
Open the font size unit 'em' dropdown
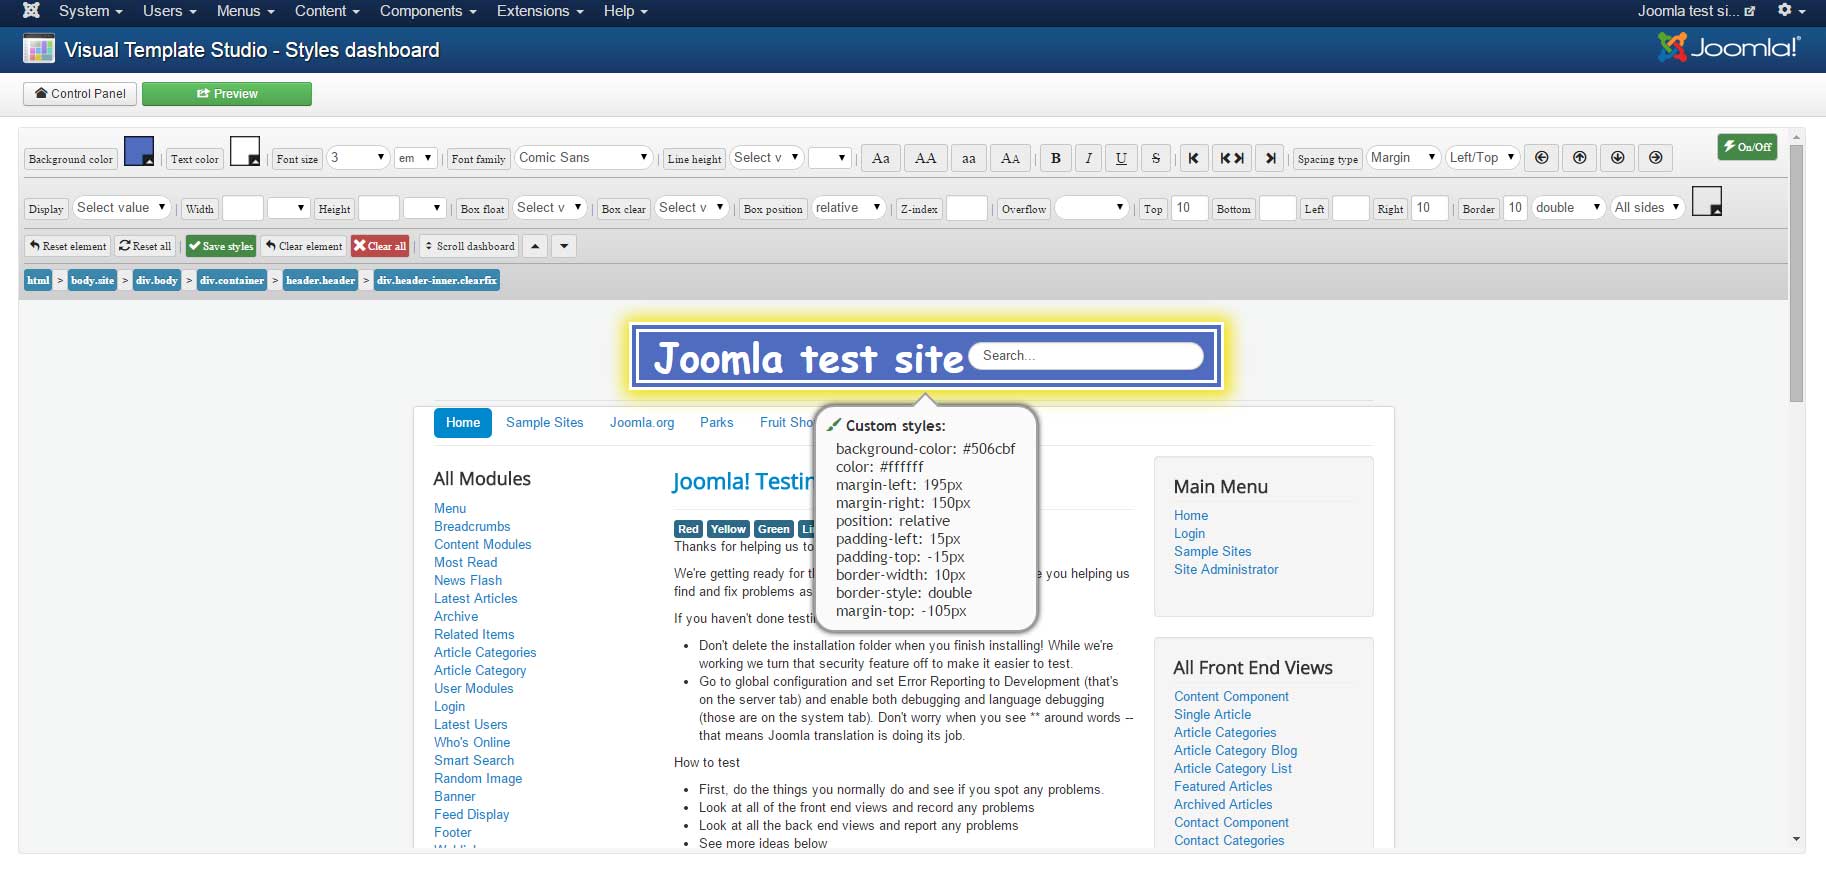point(416,158)
